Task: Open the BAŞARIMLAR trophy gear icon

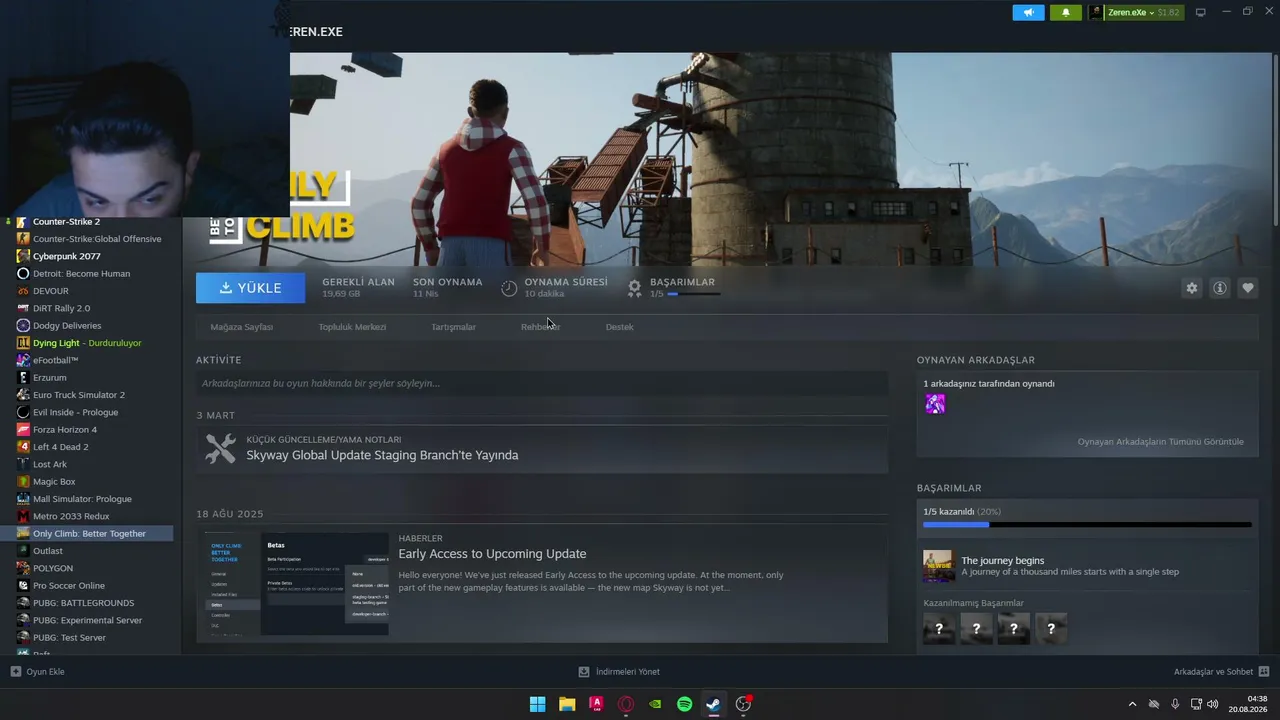Action: [634, 288]
